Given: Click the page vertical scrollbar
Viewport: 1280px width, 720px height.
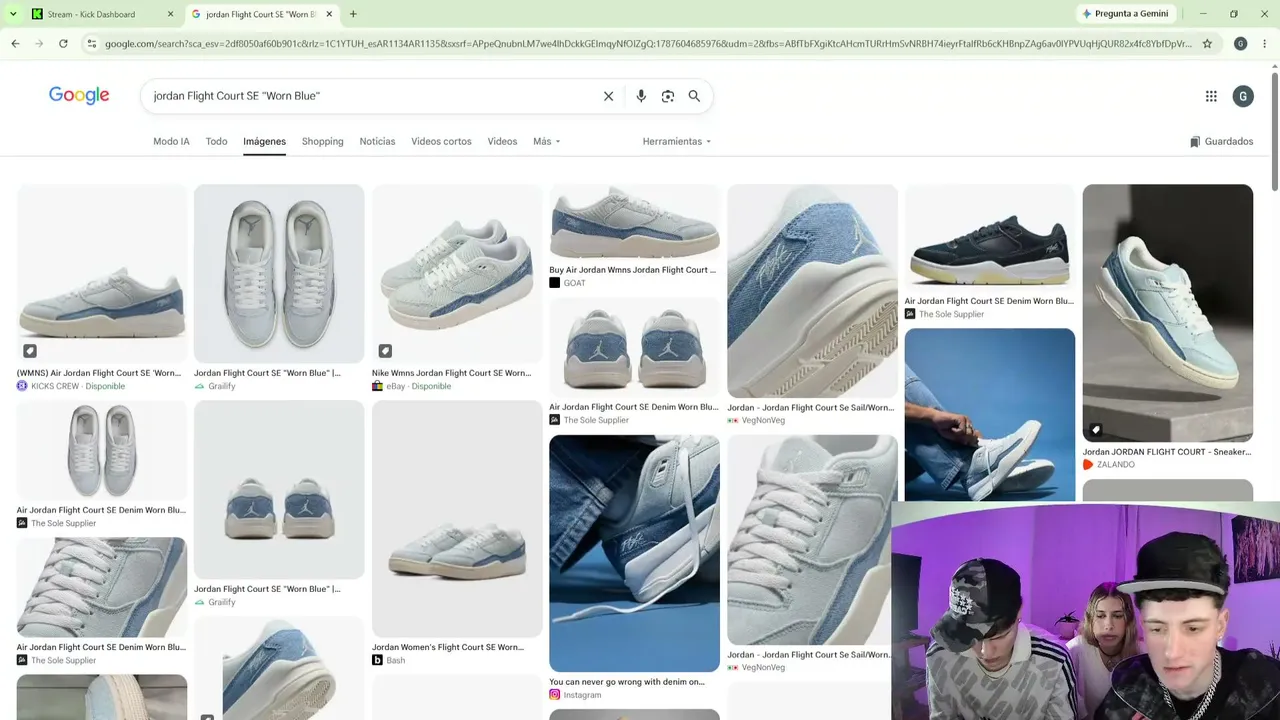Looking at the screenshot, I should point(1275,130).
